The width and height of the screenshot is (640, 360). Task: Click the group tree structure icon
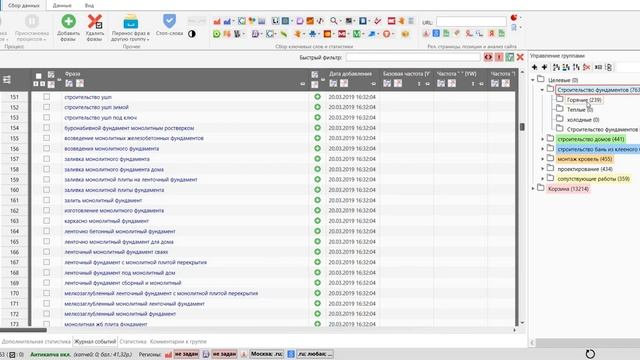click(x=609, y=67)
